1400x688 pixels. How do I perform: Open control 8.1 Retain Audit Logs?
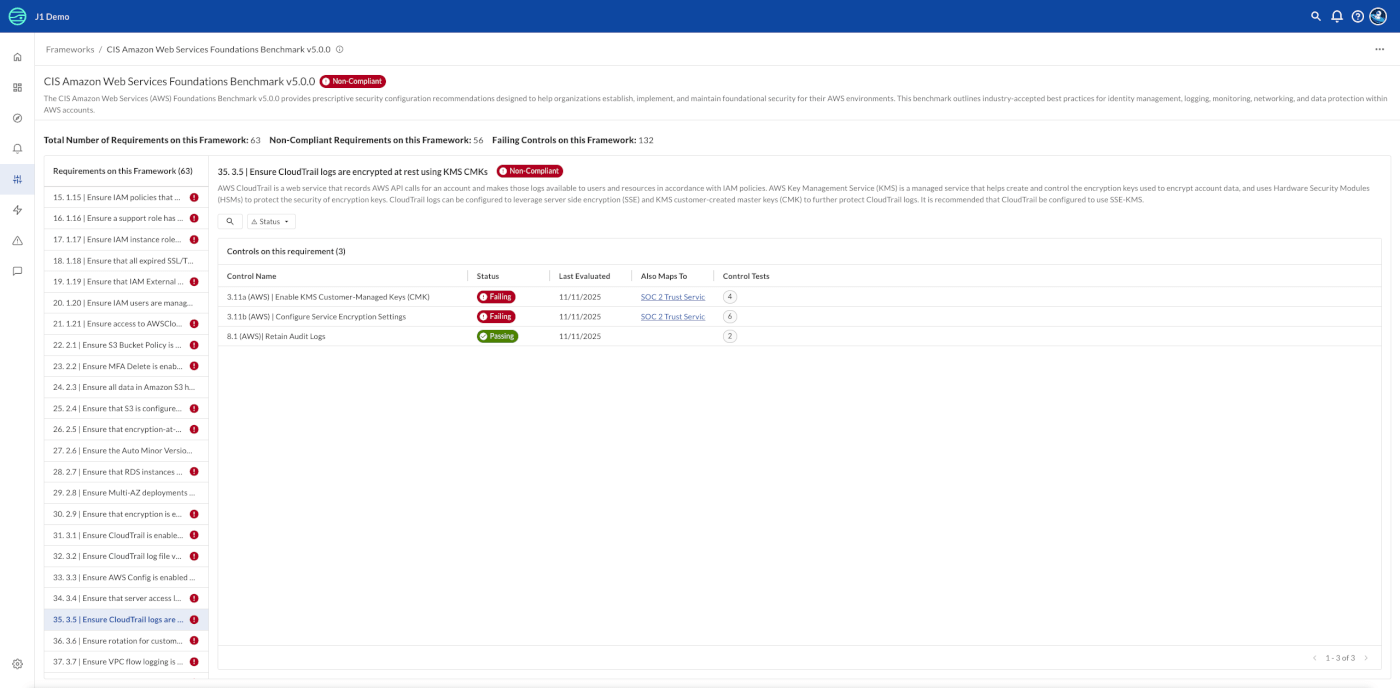coord(276,336)
